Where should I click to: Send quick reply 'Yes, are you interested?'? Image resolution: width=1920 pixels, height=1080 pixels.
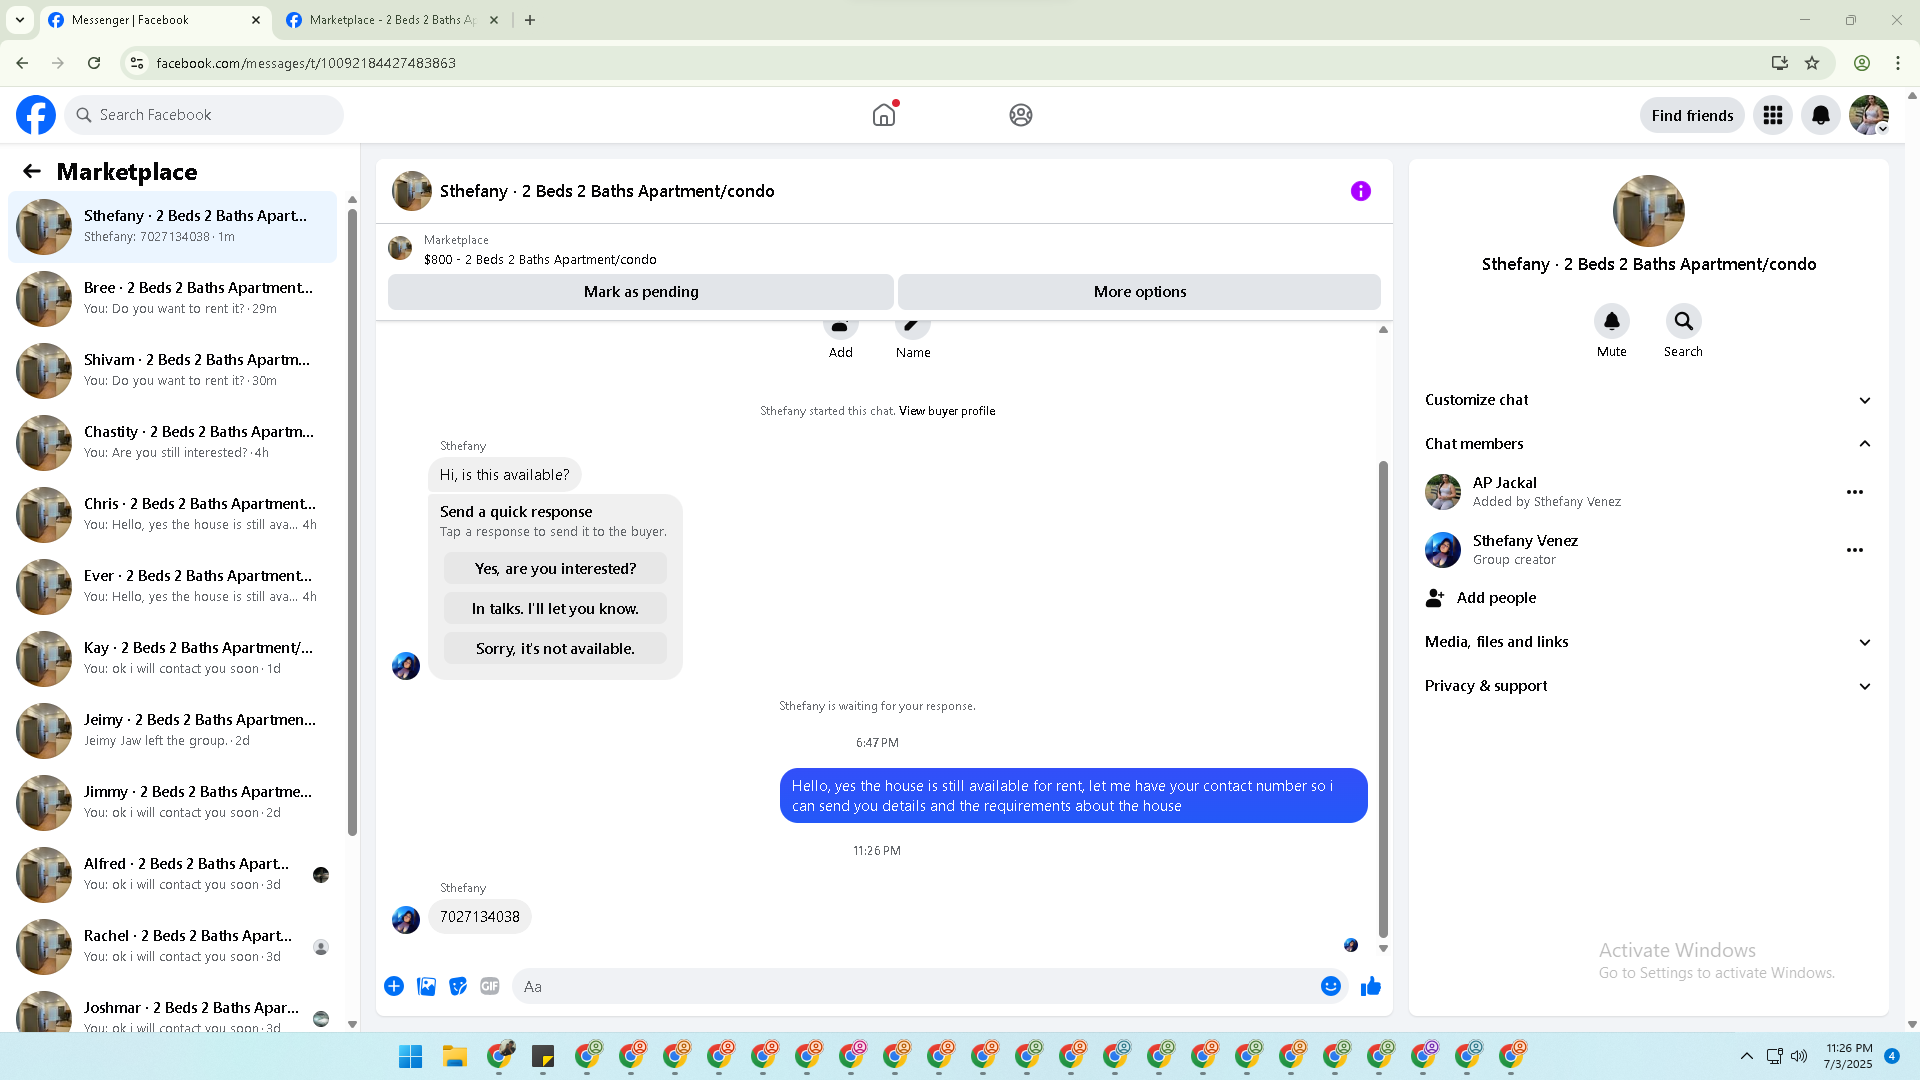click(555, 569)
